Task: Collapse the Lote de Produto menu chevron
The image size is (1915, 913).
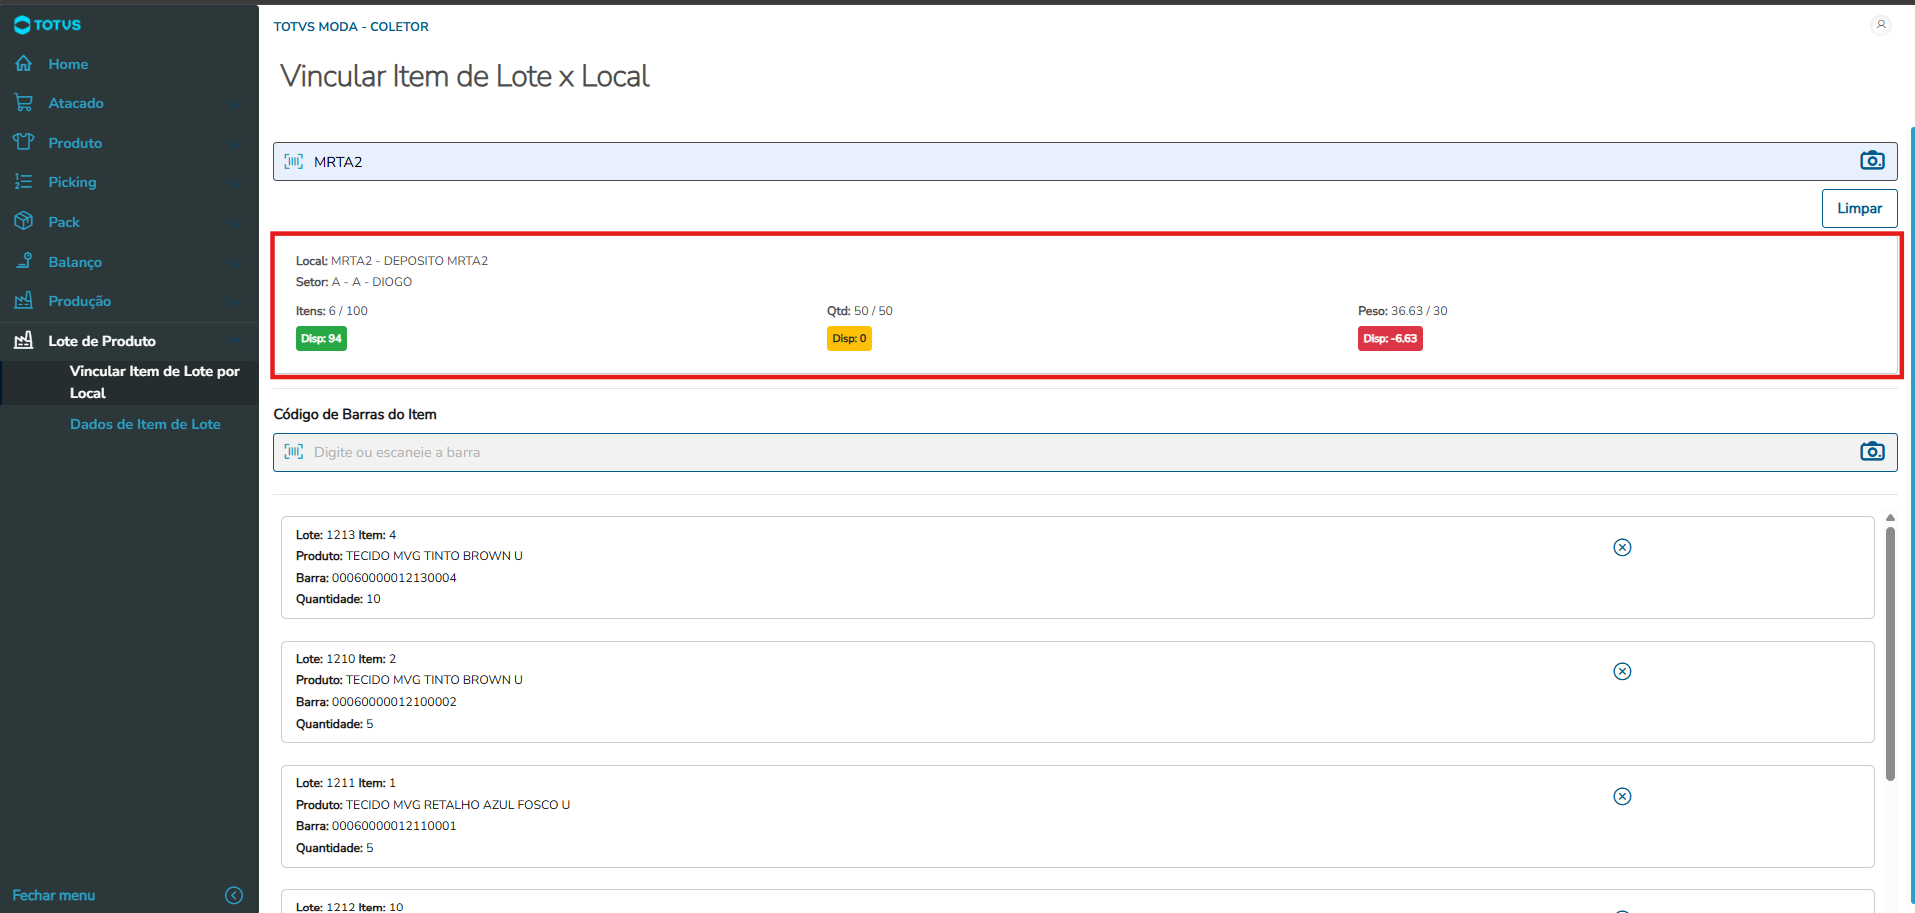Action: [234, 341]
